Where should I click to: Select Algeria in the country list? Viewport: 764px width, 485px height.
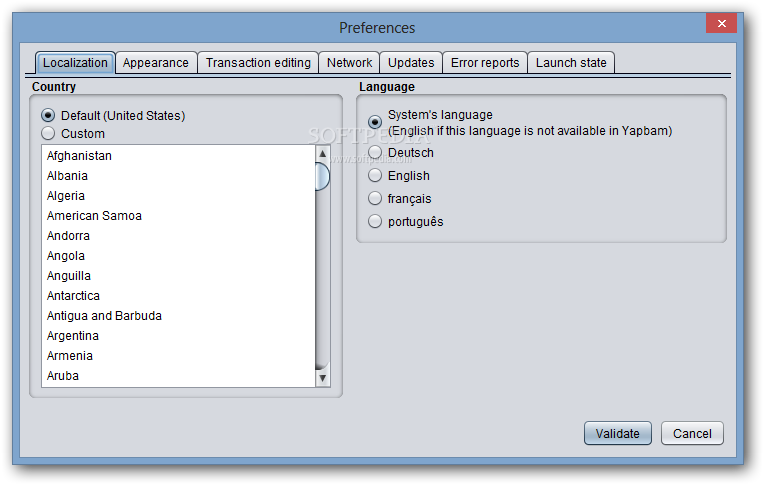point(179,195)
